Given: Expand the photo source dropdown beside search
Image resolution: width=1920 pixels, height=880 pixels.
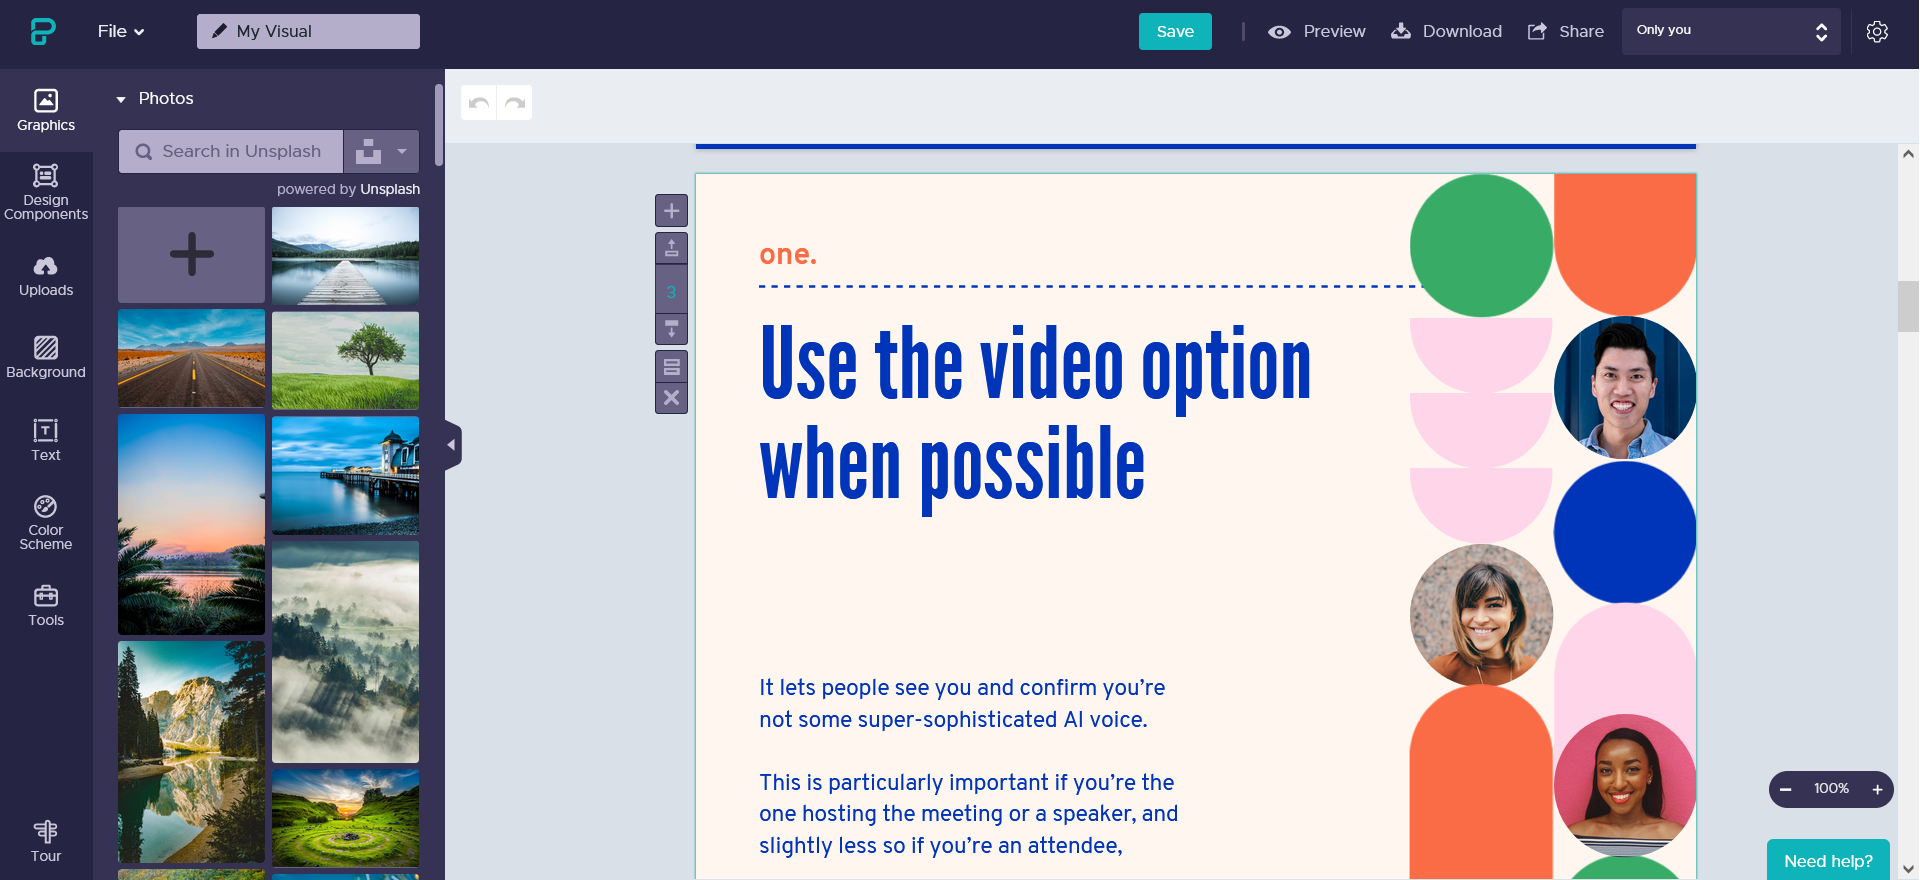Looking at the screenshot, I should (x=401, y=152).
